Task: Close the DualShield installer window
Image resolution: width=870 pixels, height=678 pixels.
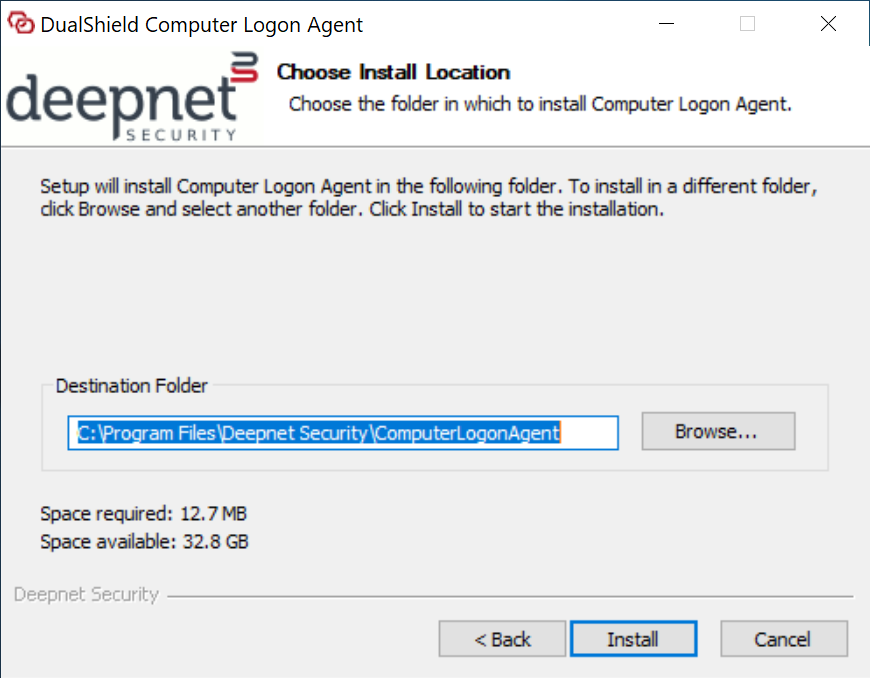Action: 828,25
